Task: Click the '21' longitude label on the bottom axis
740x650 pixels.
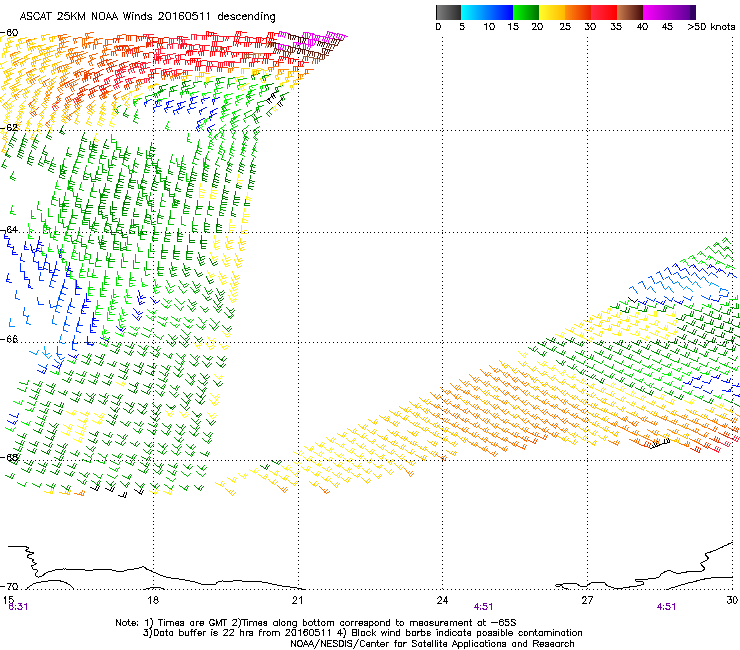Action: pyautogui.click(x=297, y=600)
